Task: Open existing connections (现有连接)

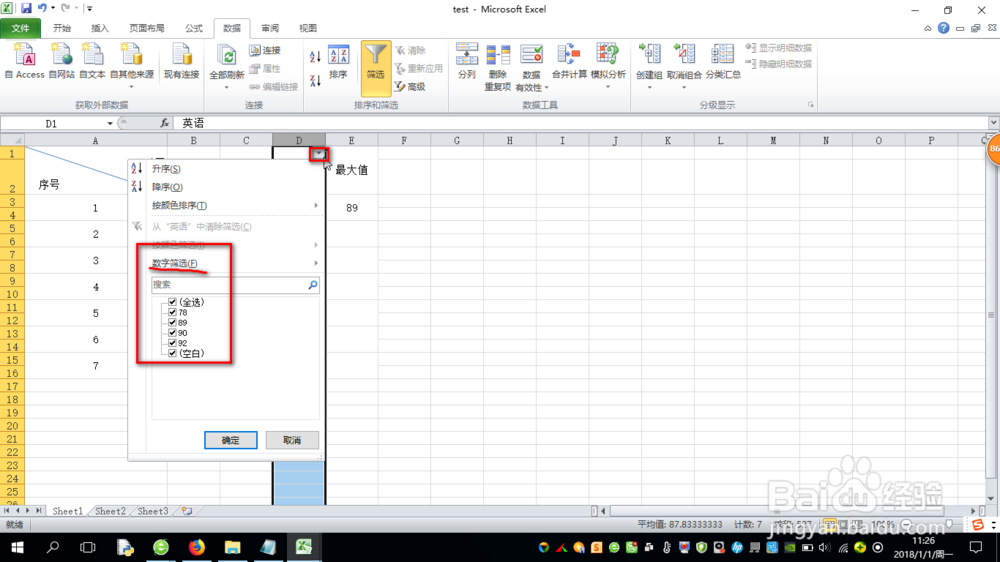Action: pos(182,61)
